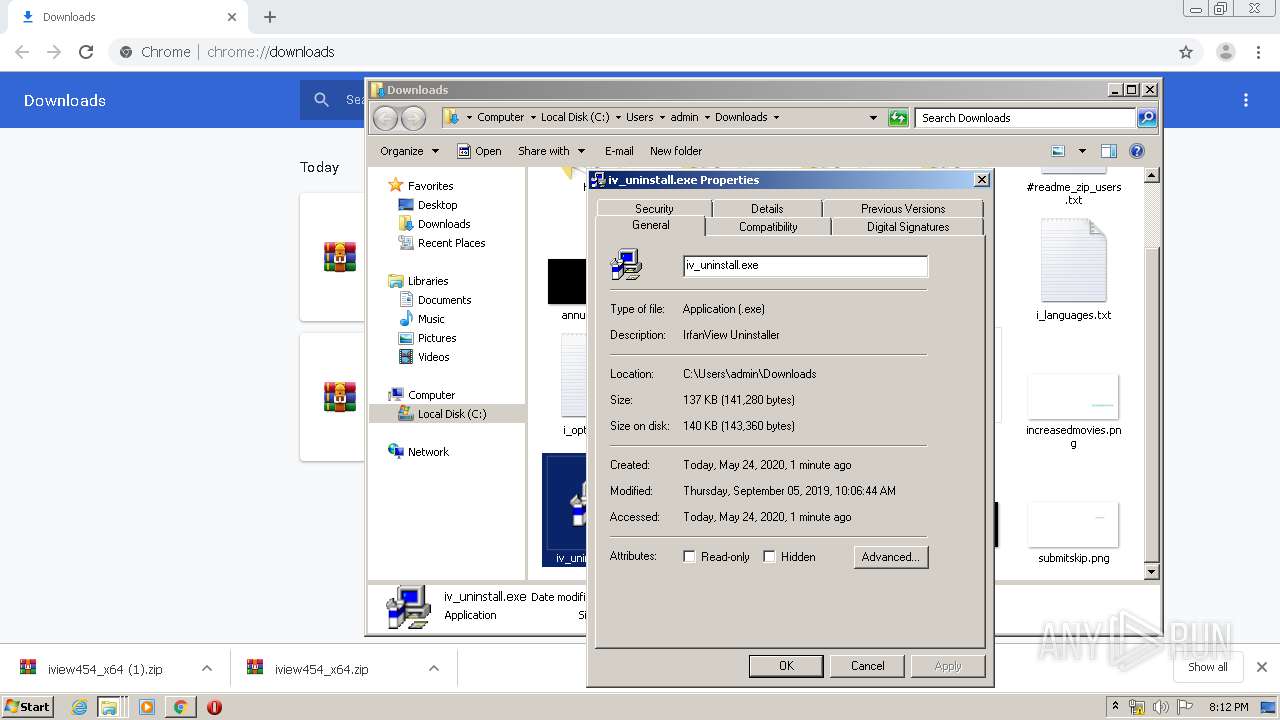Expand the iview454_x64.zip download options

click(434, 668)
